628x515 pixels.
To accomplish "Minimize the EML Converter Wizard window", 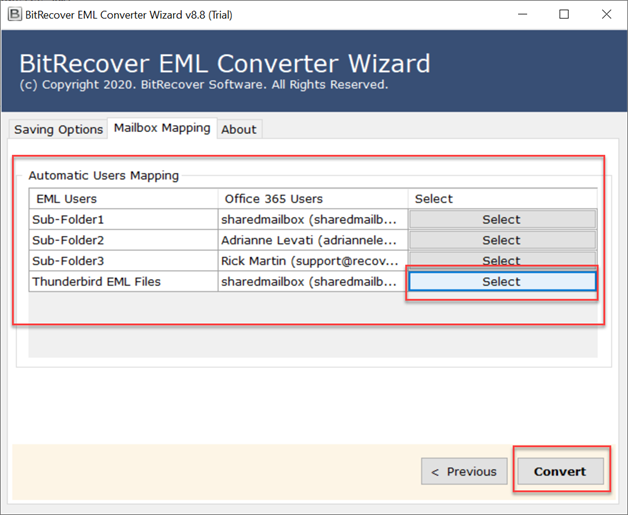I will (522, 14).
